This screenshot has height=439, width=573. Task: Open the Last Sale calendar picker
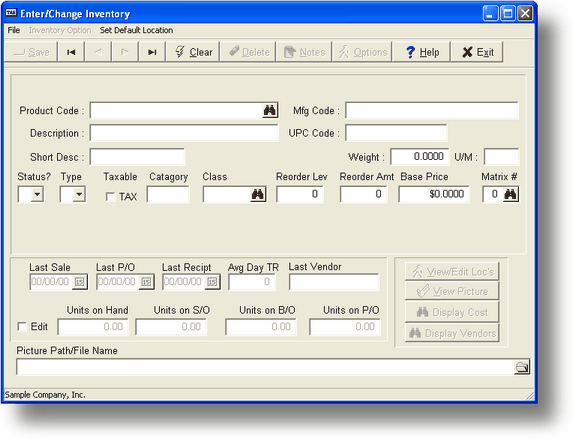tap(80, 282)
